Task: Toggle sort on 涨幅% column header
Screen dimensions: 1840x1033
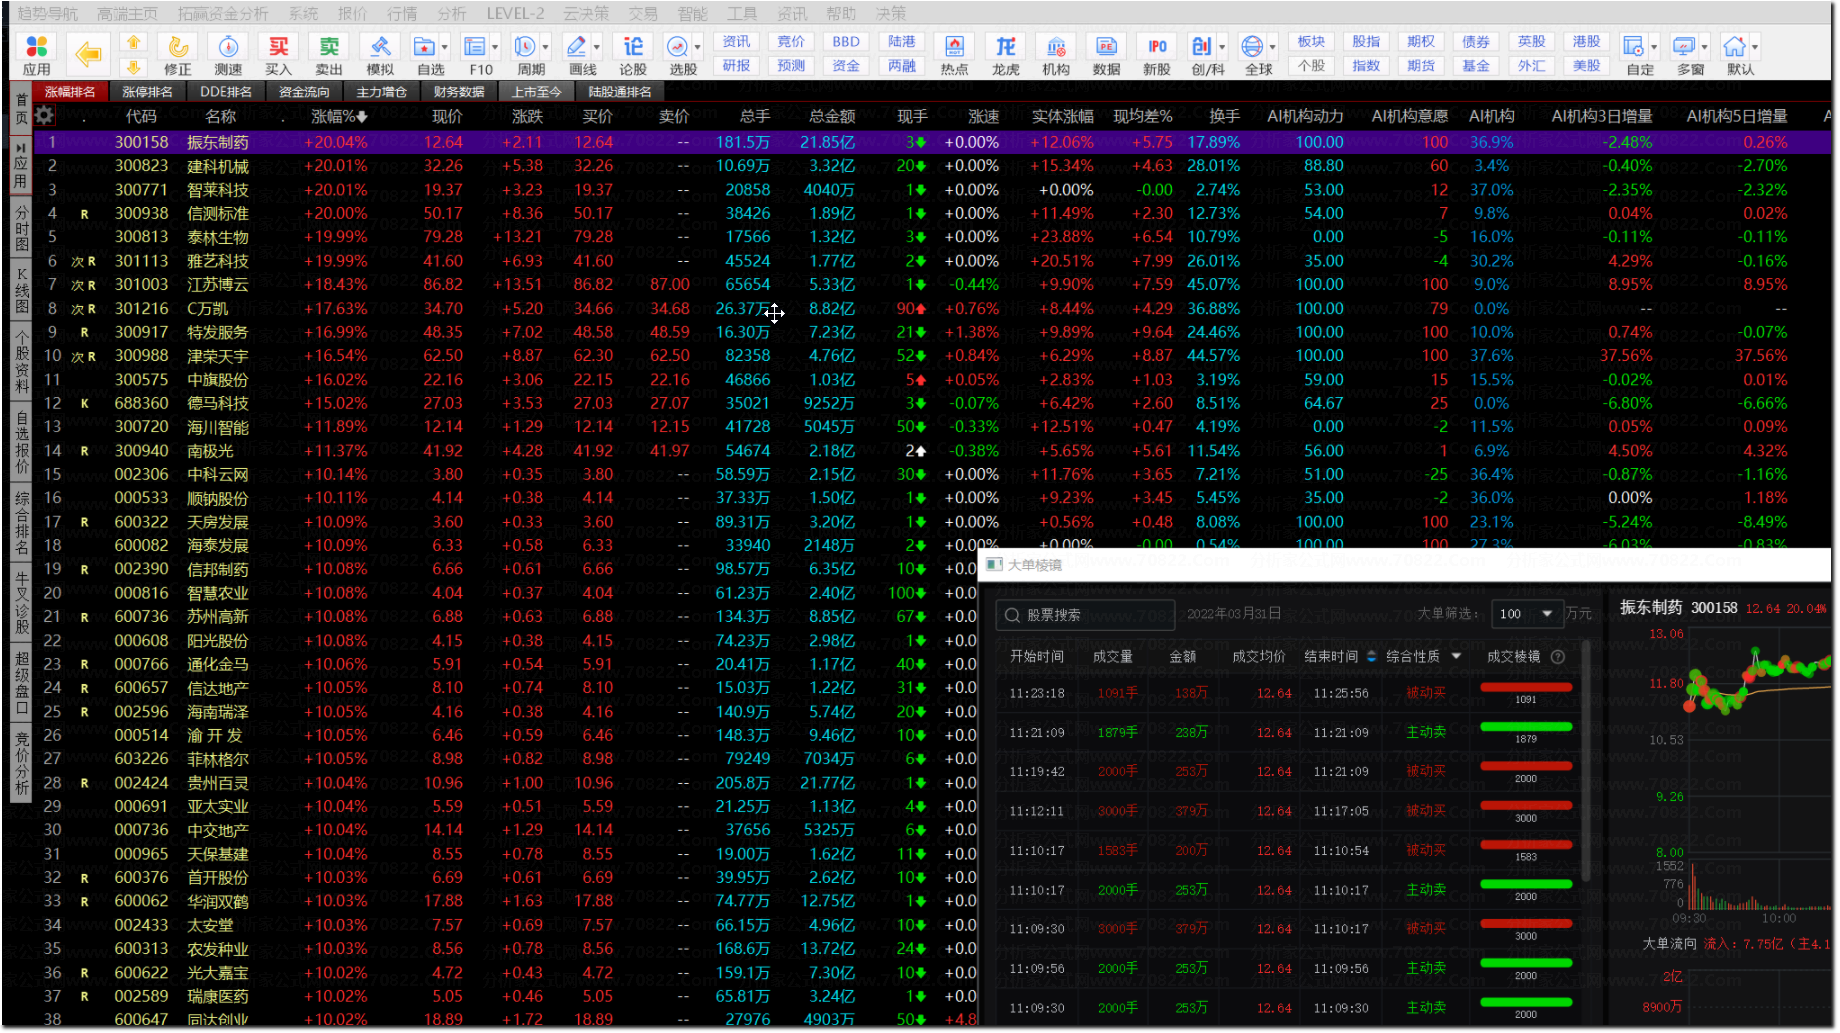Action: (x=339, y=117)
